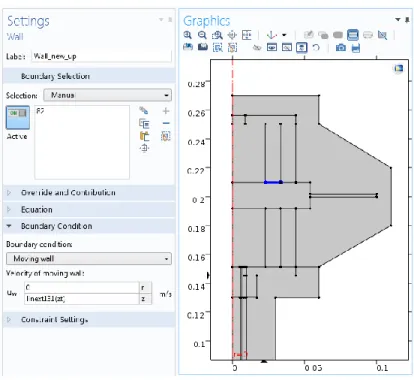The height and width of the screenshot is (380, 414).
Task: Click the Label field Wall_new_up
Action: [x=102, y=56]
